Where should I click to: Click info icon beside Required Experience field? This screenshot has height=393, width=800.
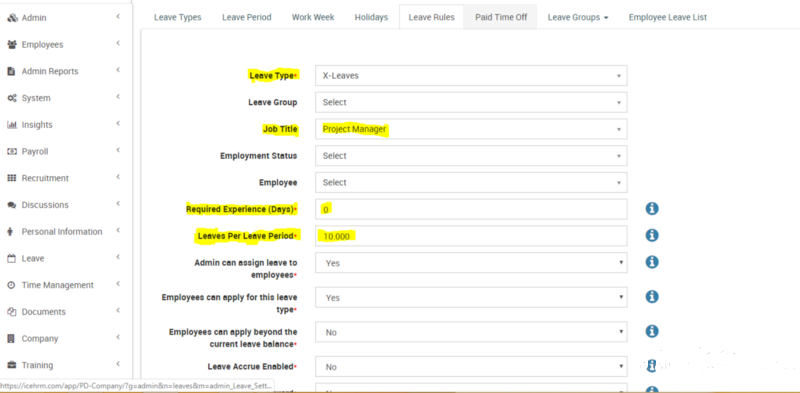coord(652,209)
